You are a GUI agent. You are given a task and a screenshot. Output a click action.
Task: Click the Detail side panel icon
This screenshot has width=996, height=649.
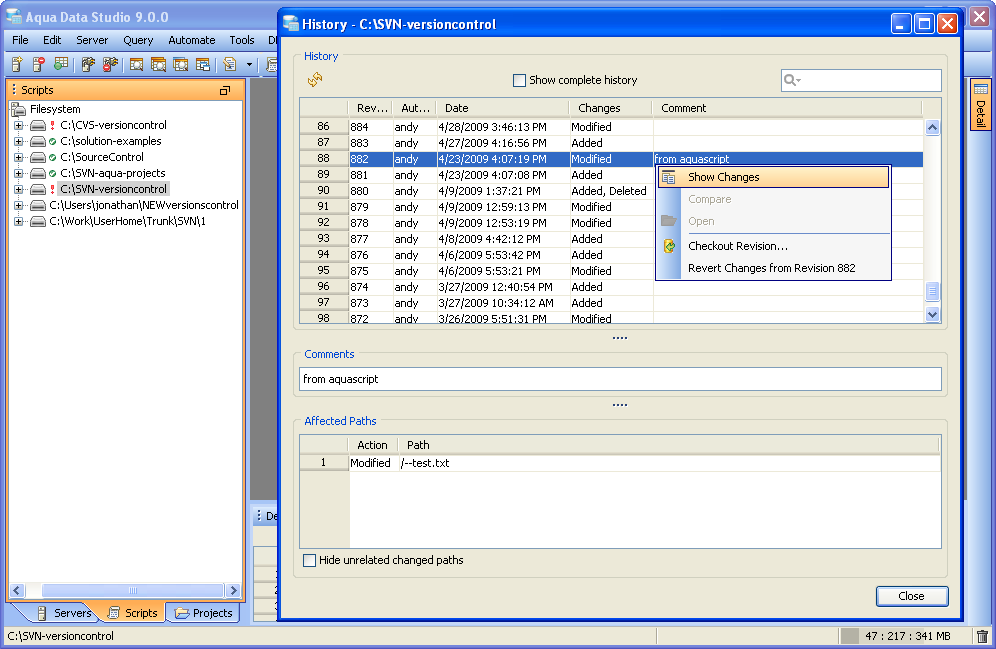click(x=981, y=89)
